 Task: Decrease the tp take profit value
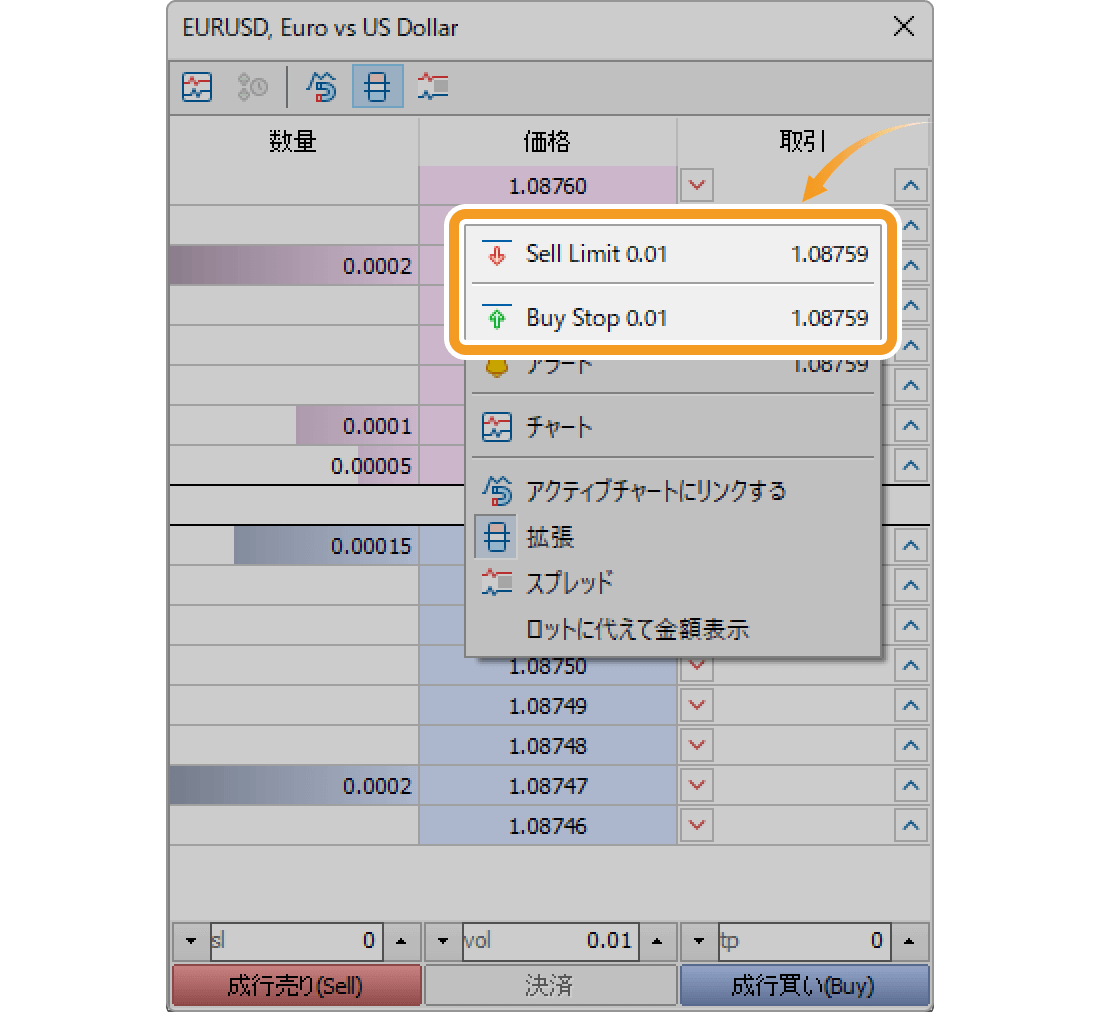pos(699,940)
